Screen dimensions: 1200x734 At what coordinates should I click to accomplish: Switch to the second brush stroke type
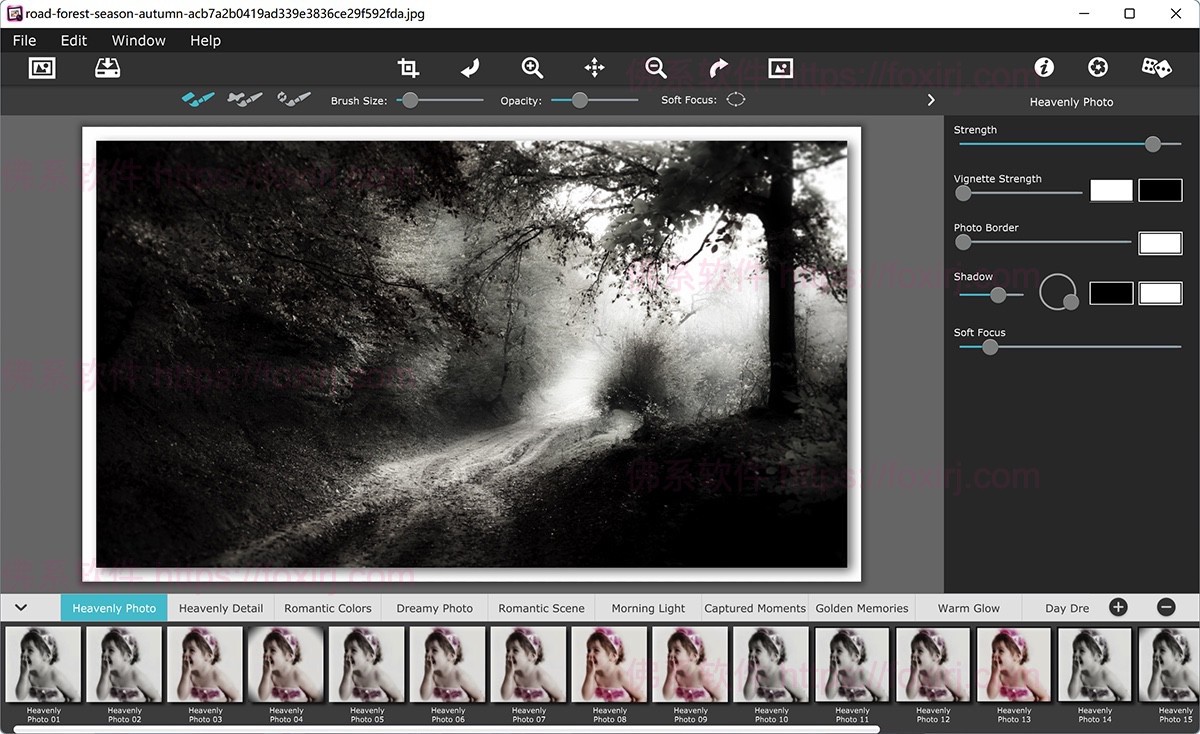point(244,99)
